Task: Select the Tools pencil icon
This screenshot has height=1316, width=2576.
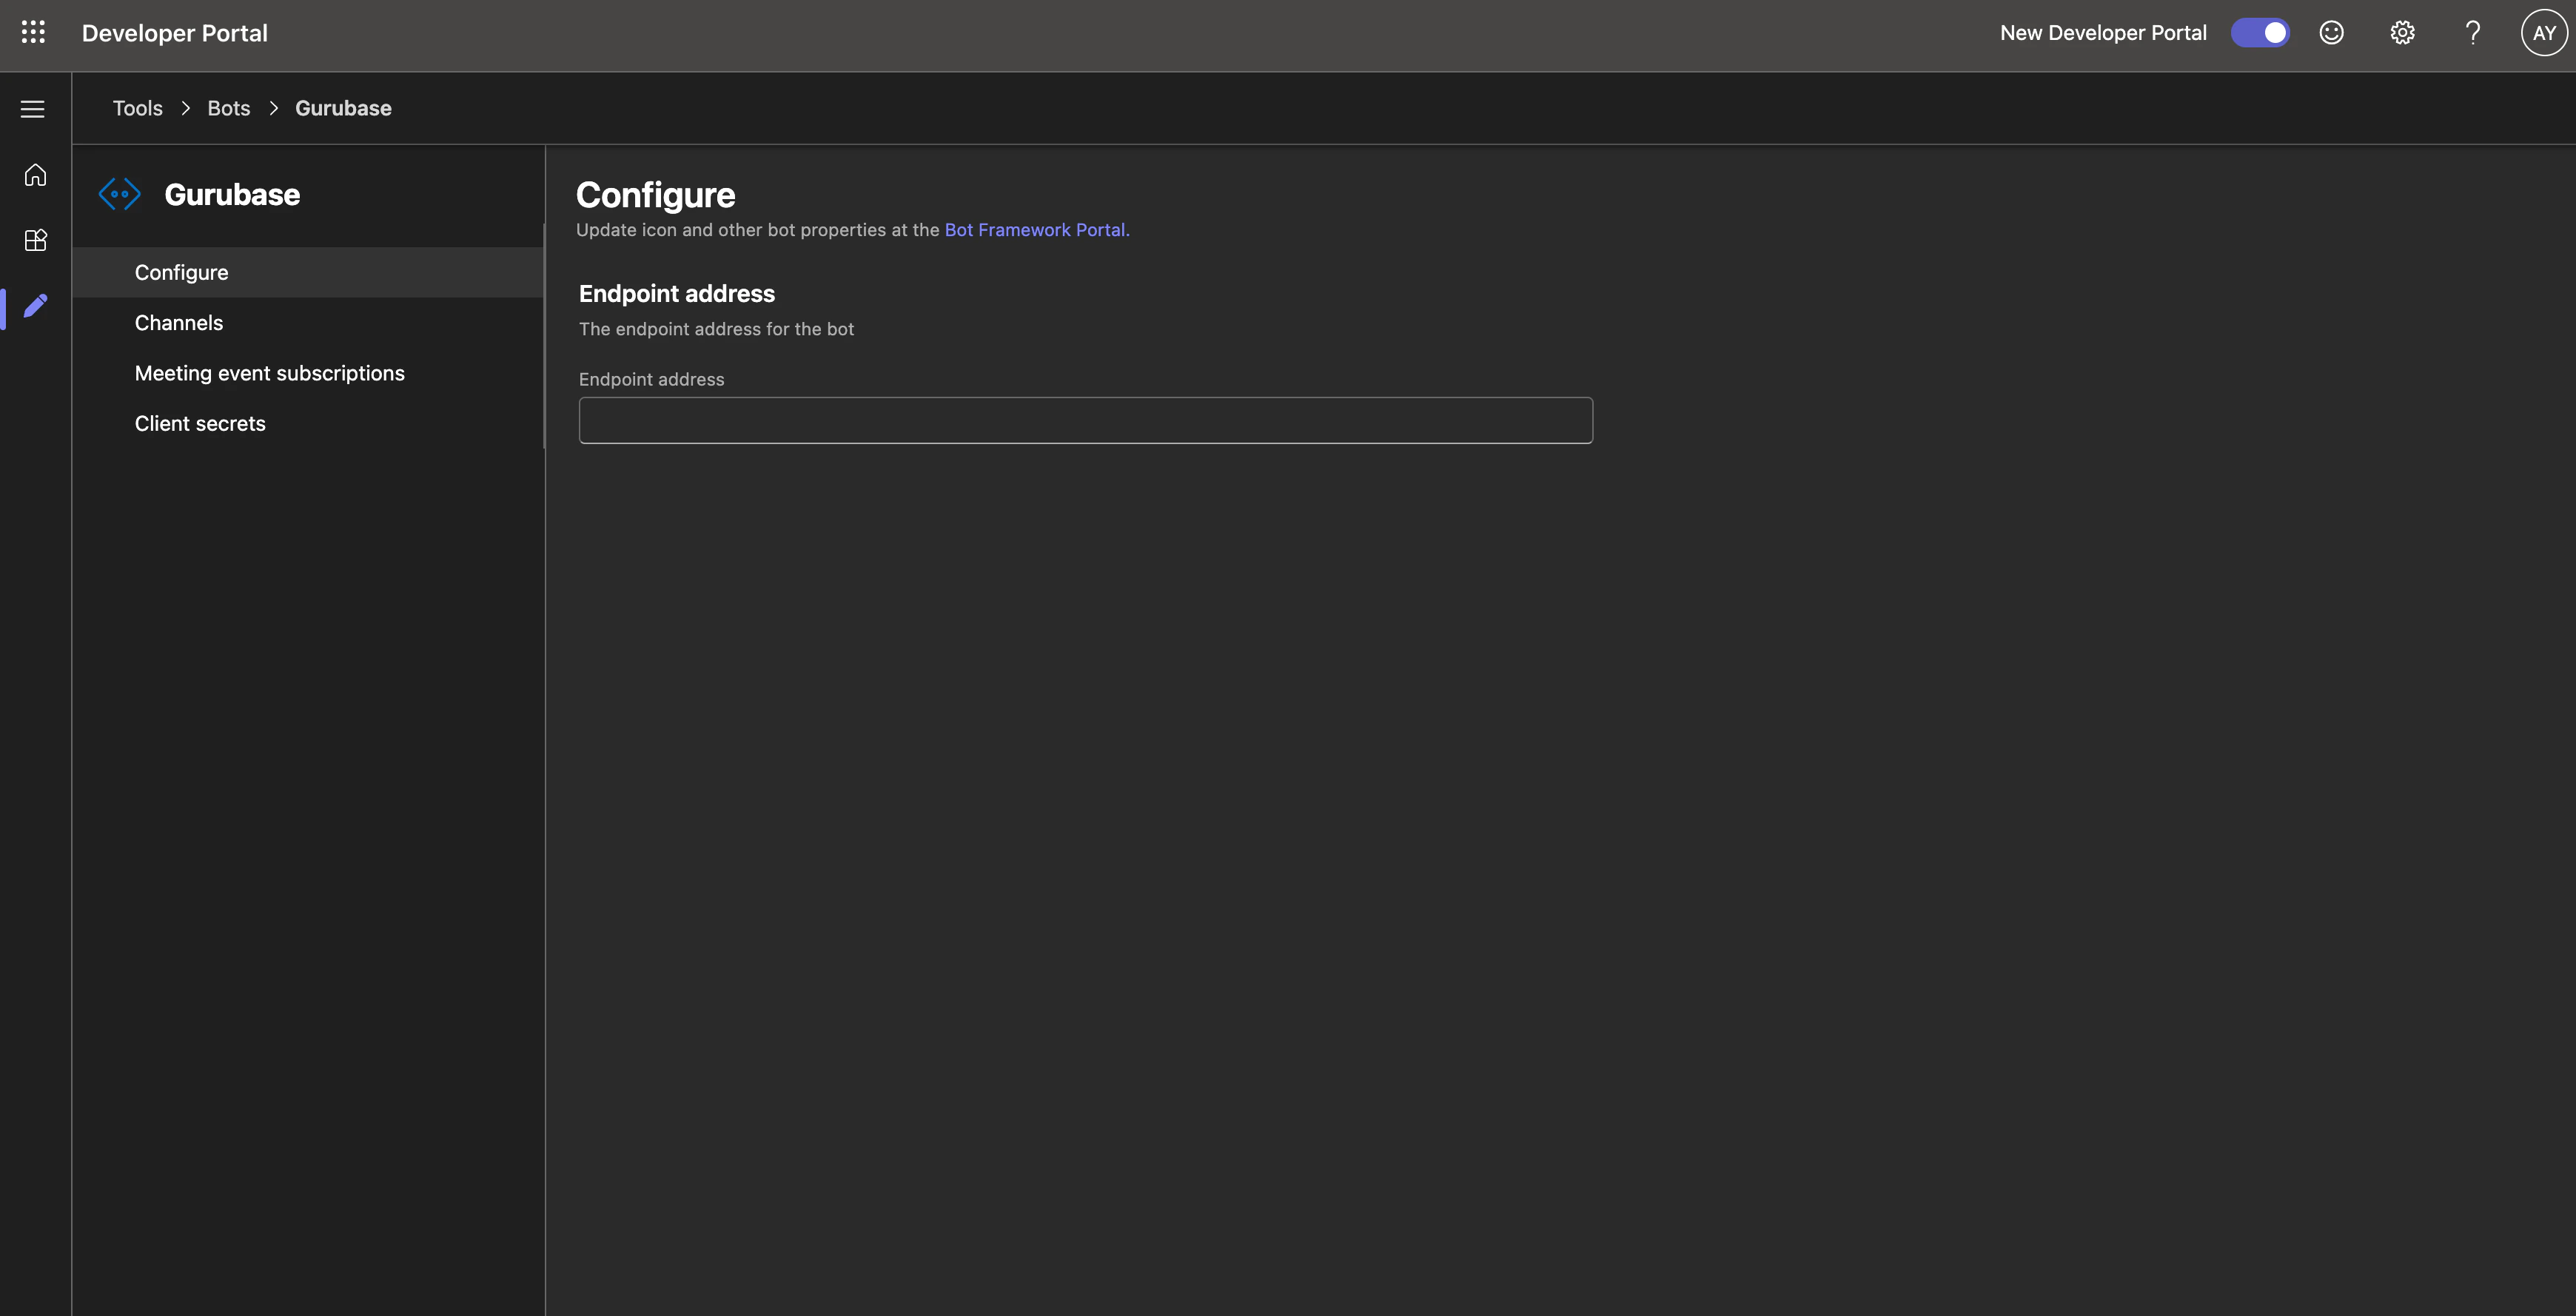Action: [35, 306]
